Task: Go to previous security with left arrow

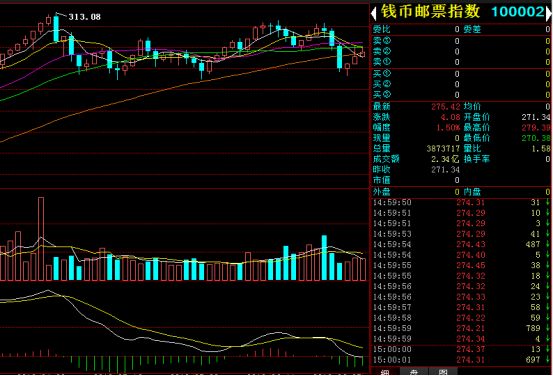Action: pos(373,13)
